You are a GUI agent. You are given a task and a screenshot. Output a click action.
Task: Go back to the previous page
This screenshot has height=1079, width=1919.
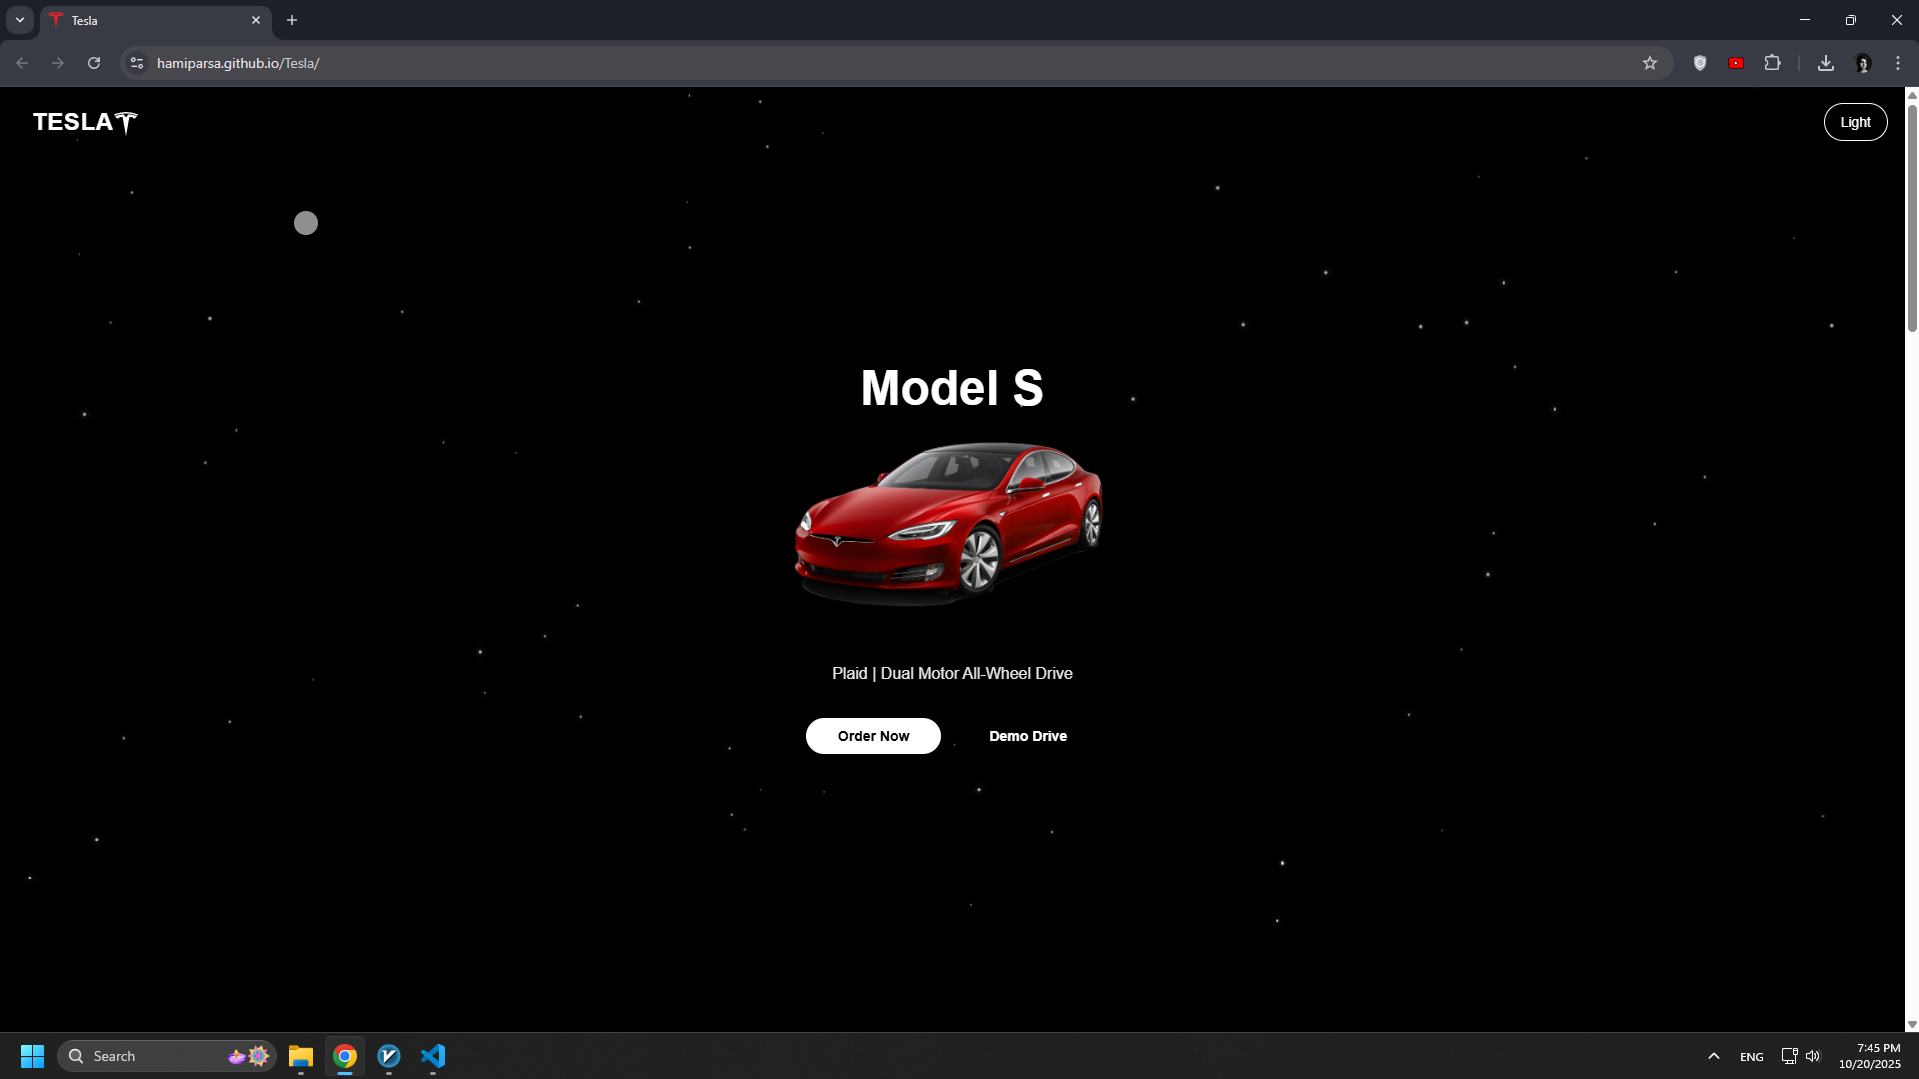(x=22, y=63)
